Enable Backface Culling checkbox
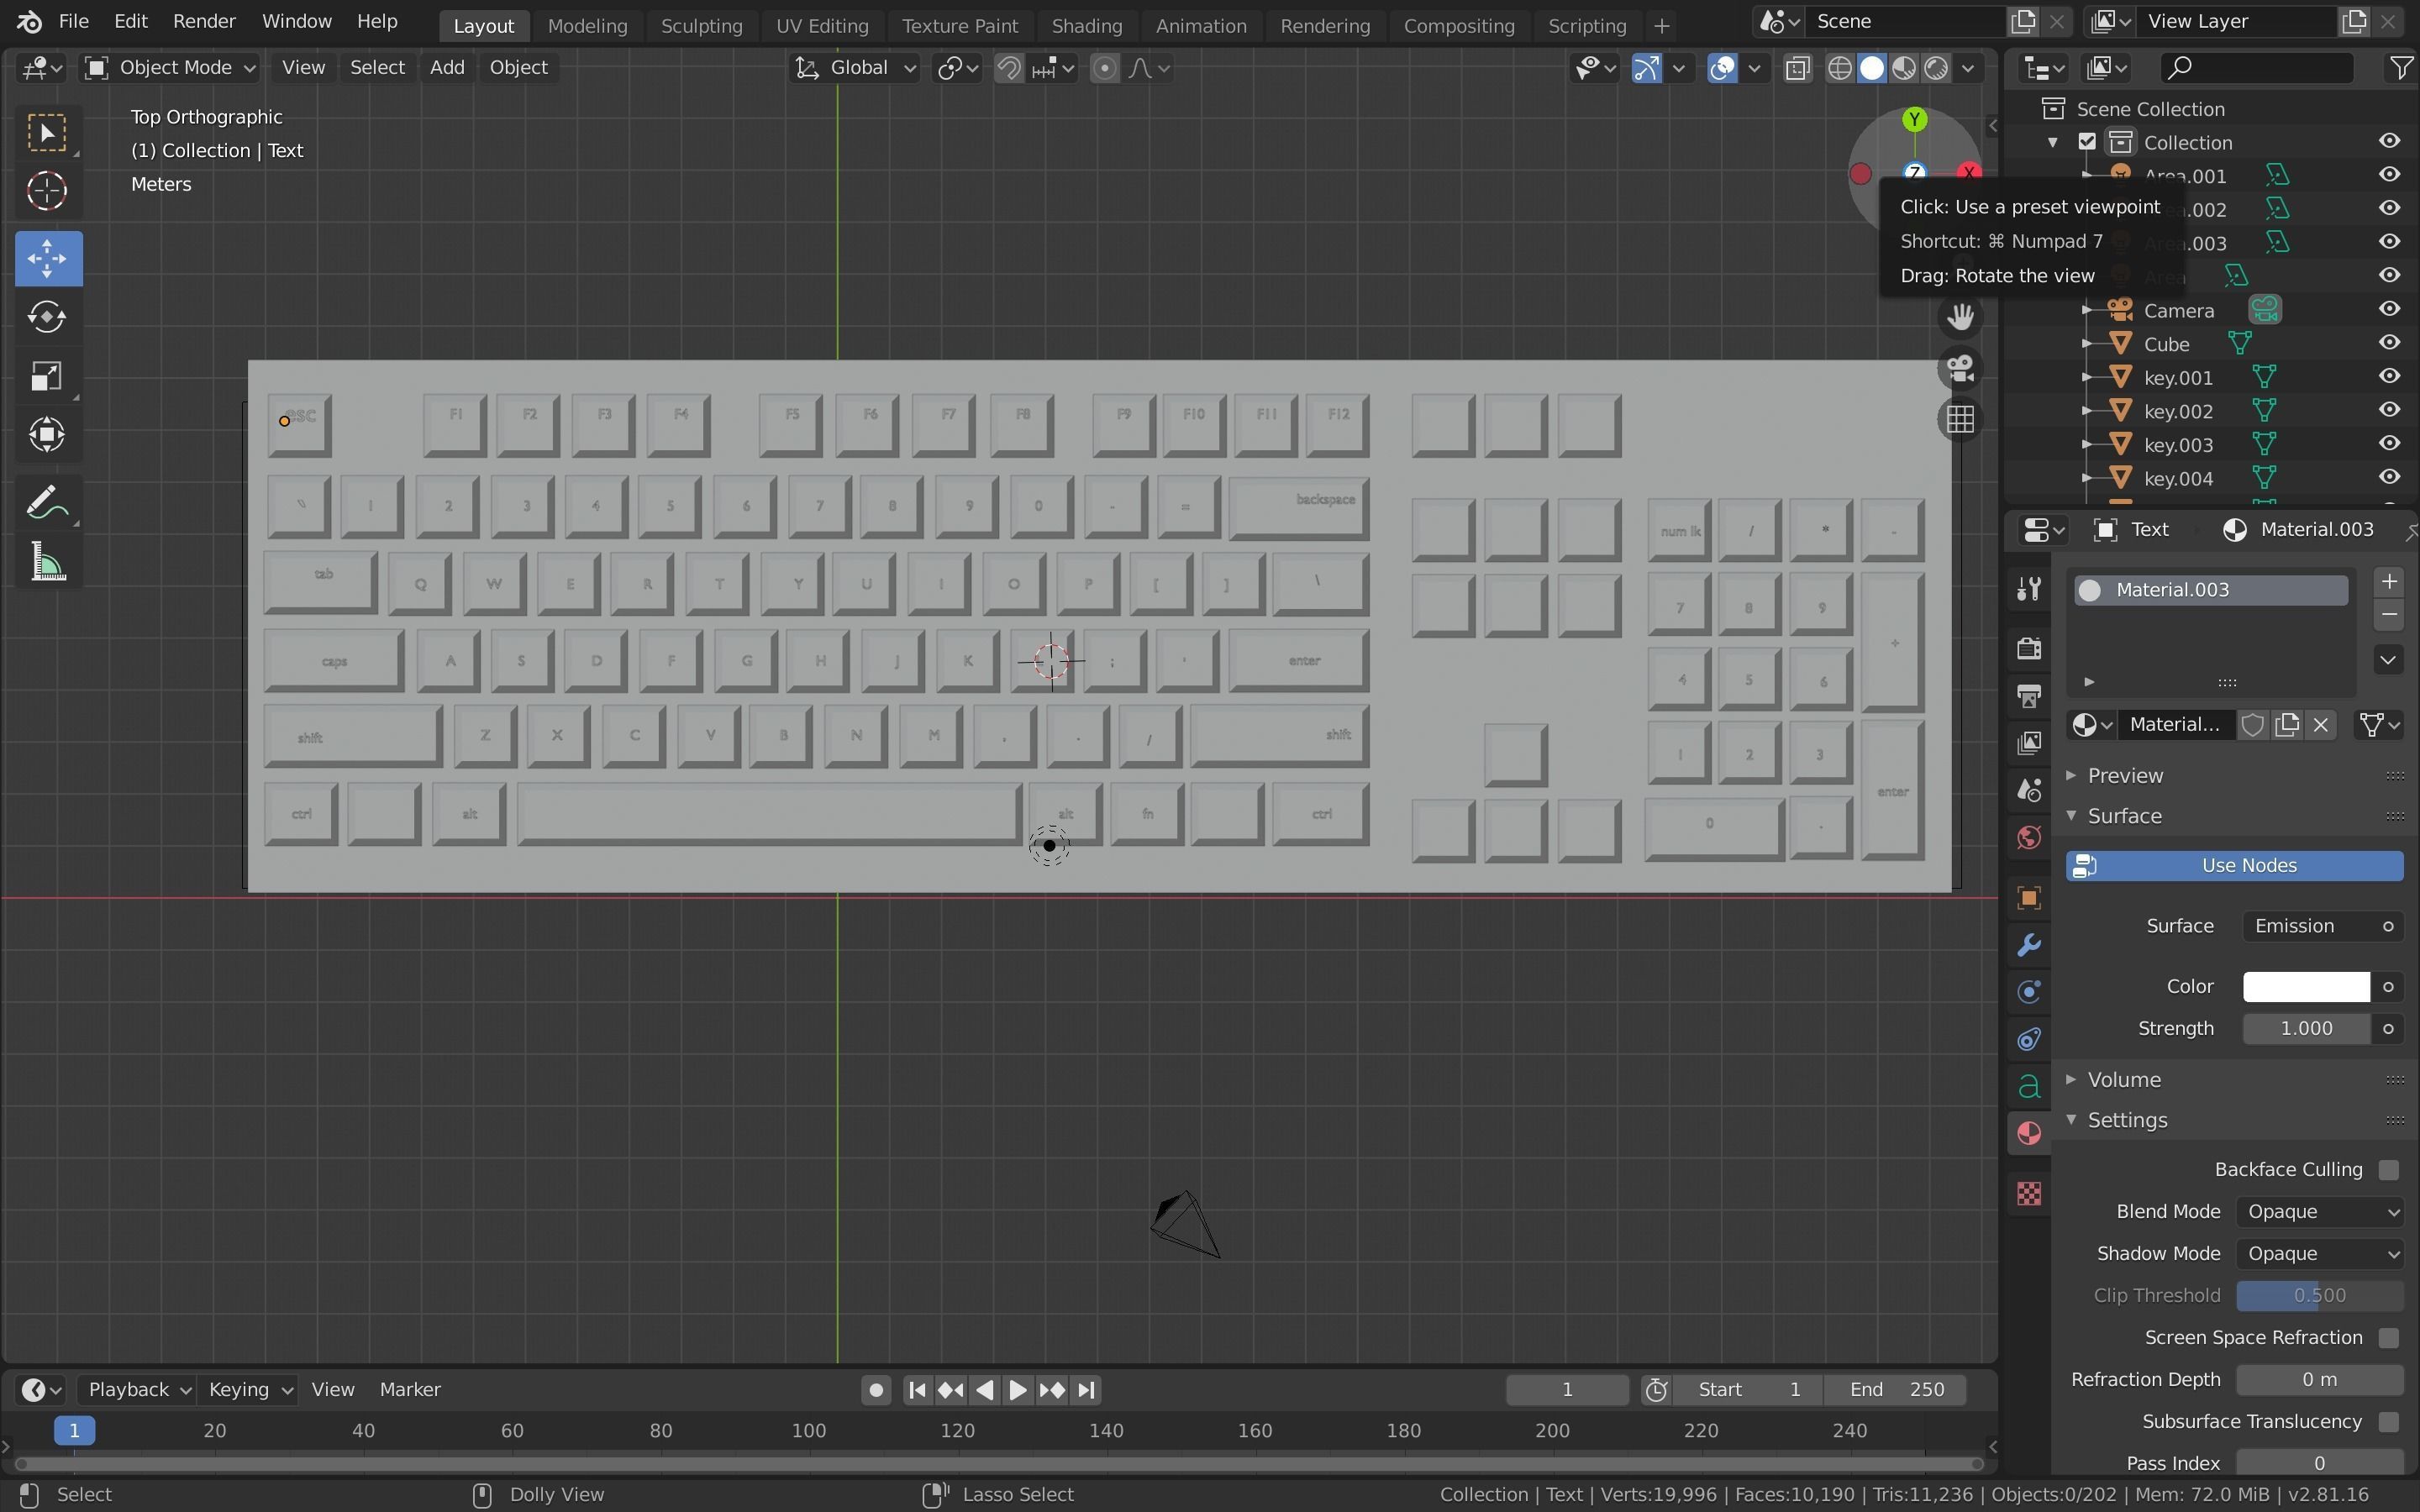Viewport: 2420px width, 1512px height. pos(2388,1170)
